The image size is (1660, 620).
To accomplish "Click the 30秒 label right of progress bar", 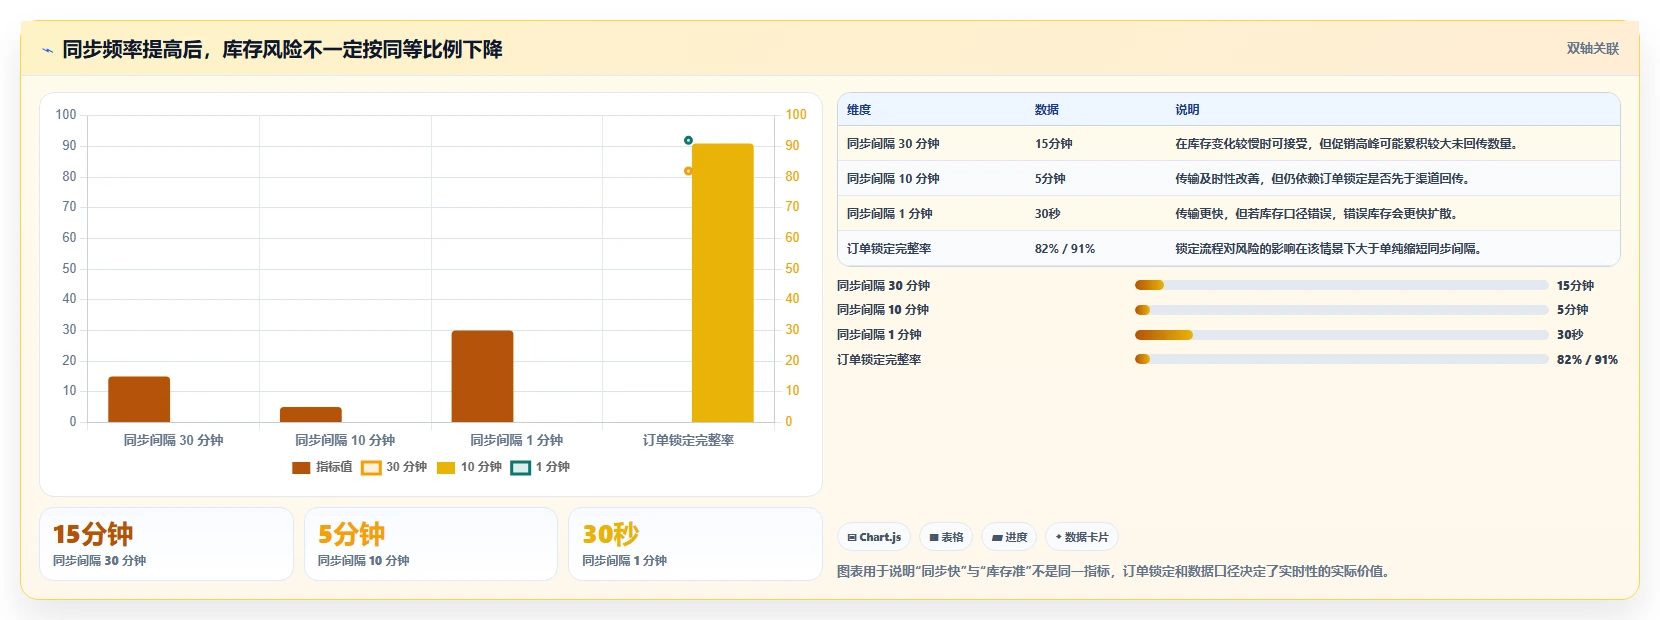I will pos(1570,335).
